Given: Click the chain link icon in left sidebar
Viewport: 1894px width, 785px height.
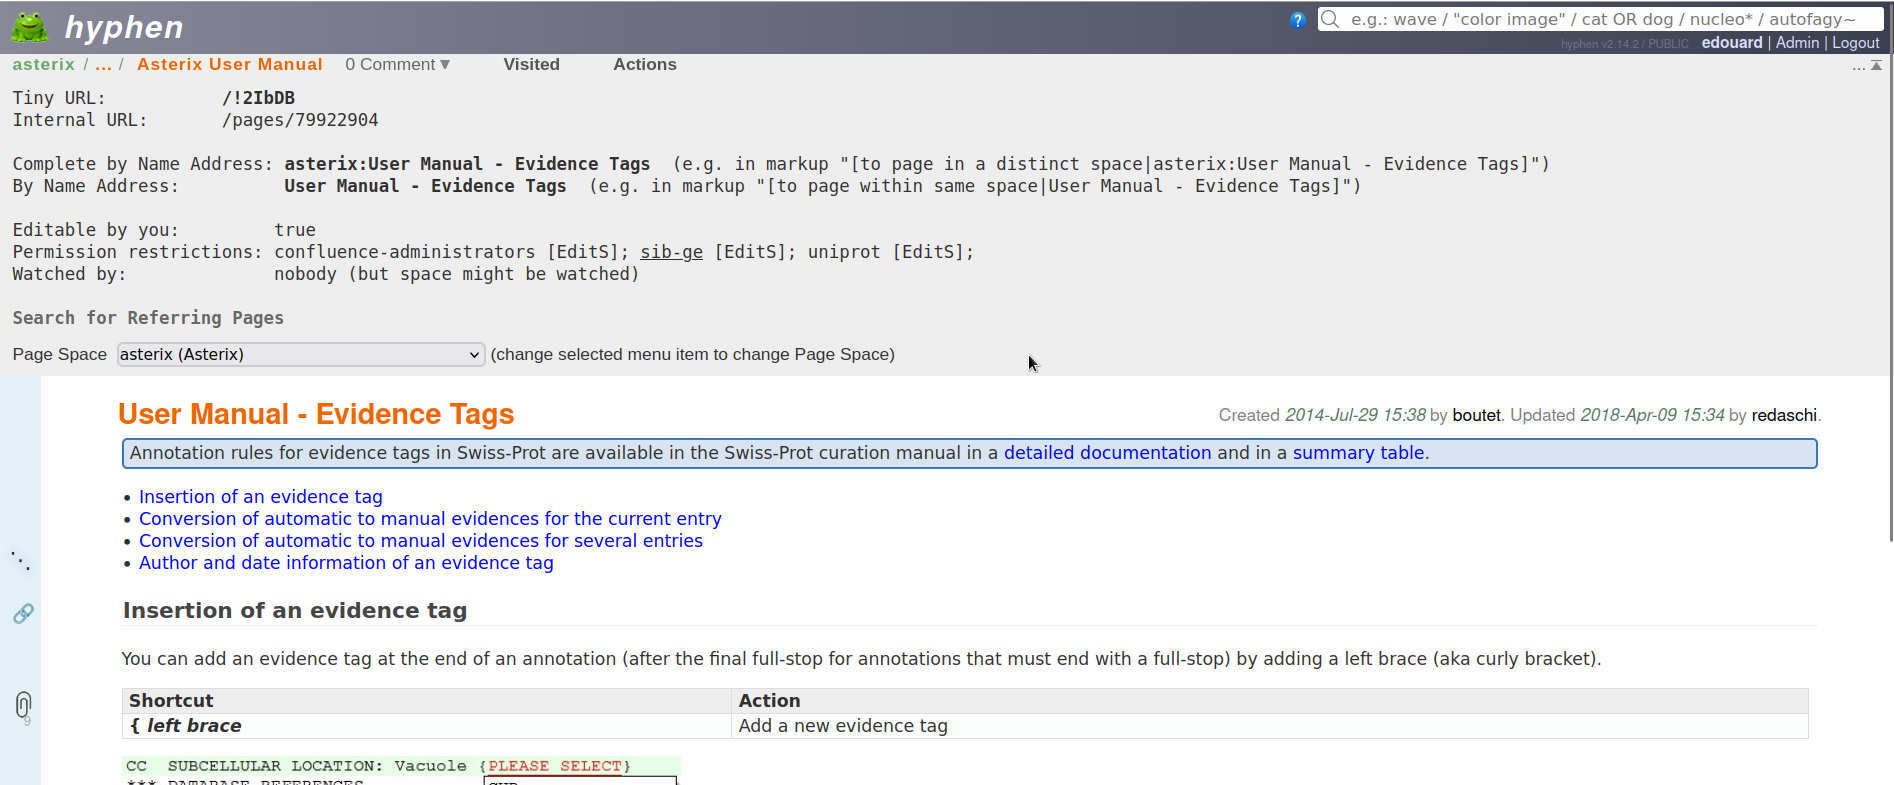Looking at the screenshot, I should [23, 613].
